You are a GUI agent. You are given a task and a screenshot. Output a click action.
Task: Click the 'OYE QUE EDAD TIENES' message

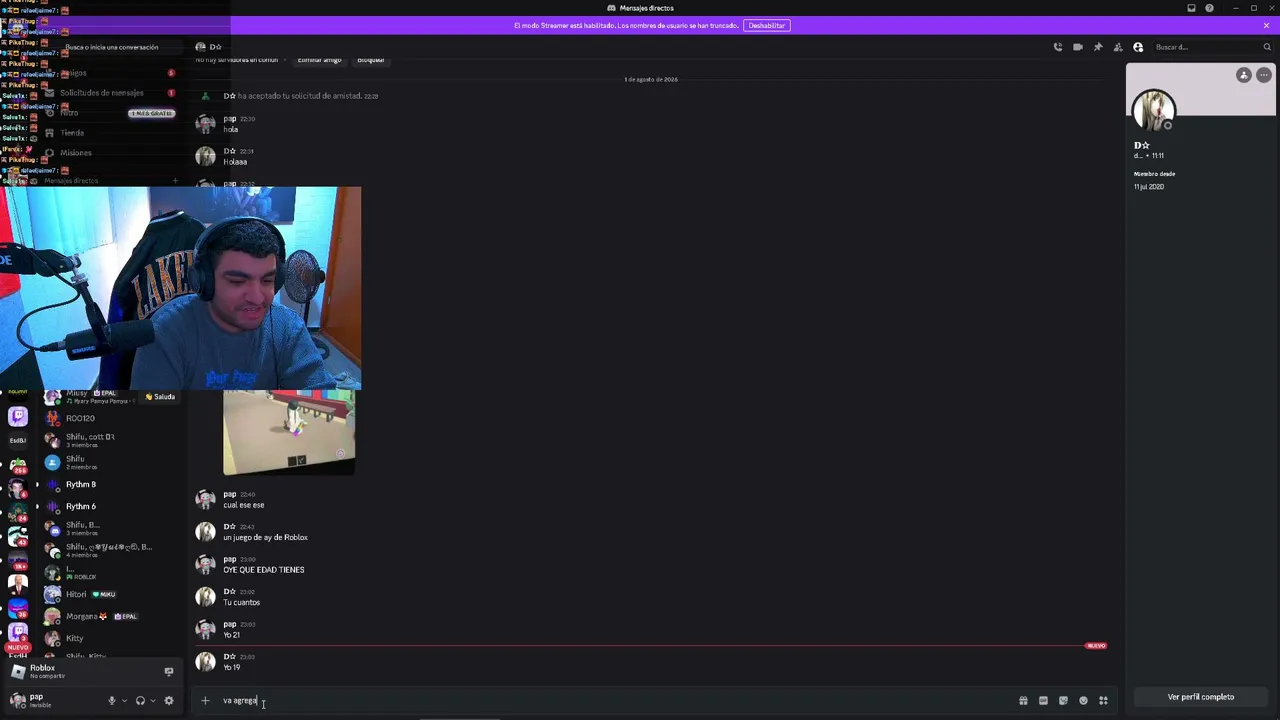coord(264,570)
